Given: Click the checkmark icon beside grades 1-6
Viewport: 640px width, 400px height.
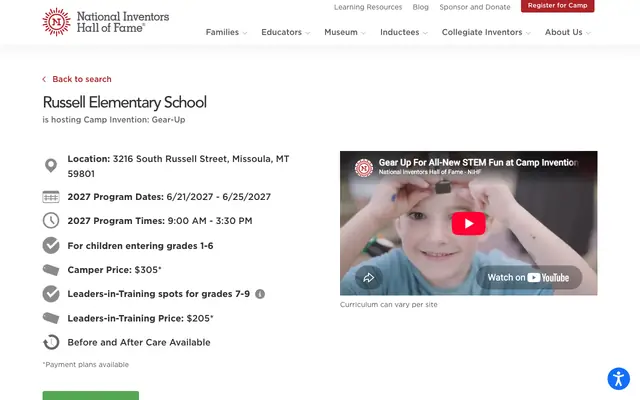Looking at the screenshot, I should [51, 245].
